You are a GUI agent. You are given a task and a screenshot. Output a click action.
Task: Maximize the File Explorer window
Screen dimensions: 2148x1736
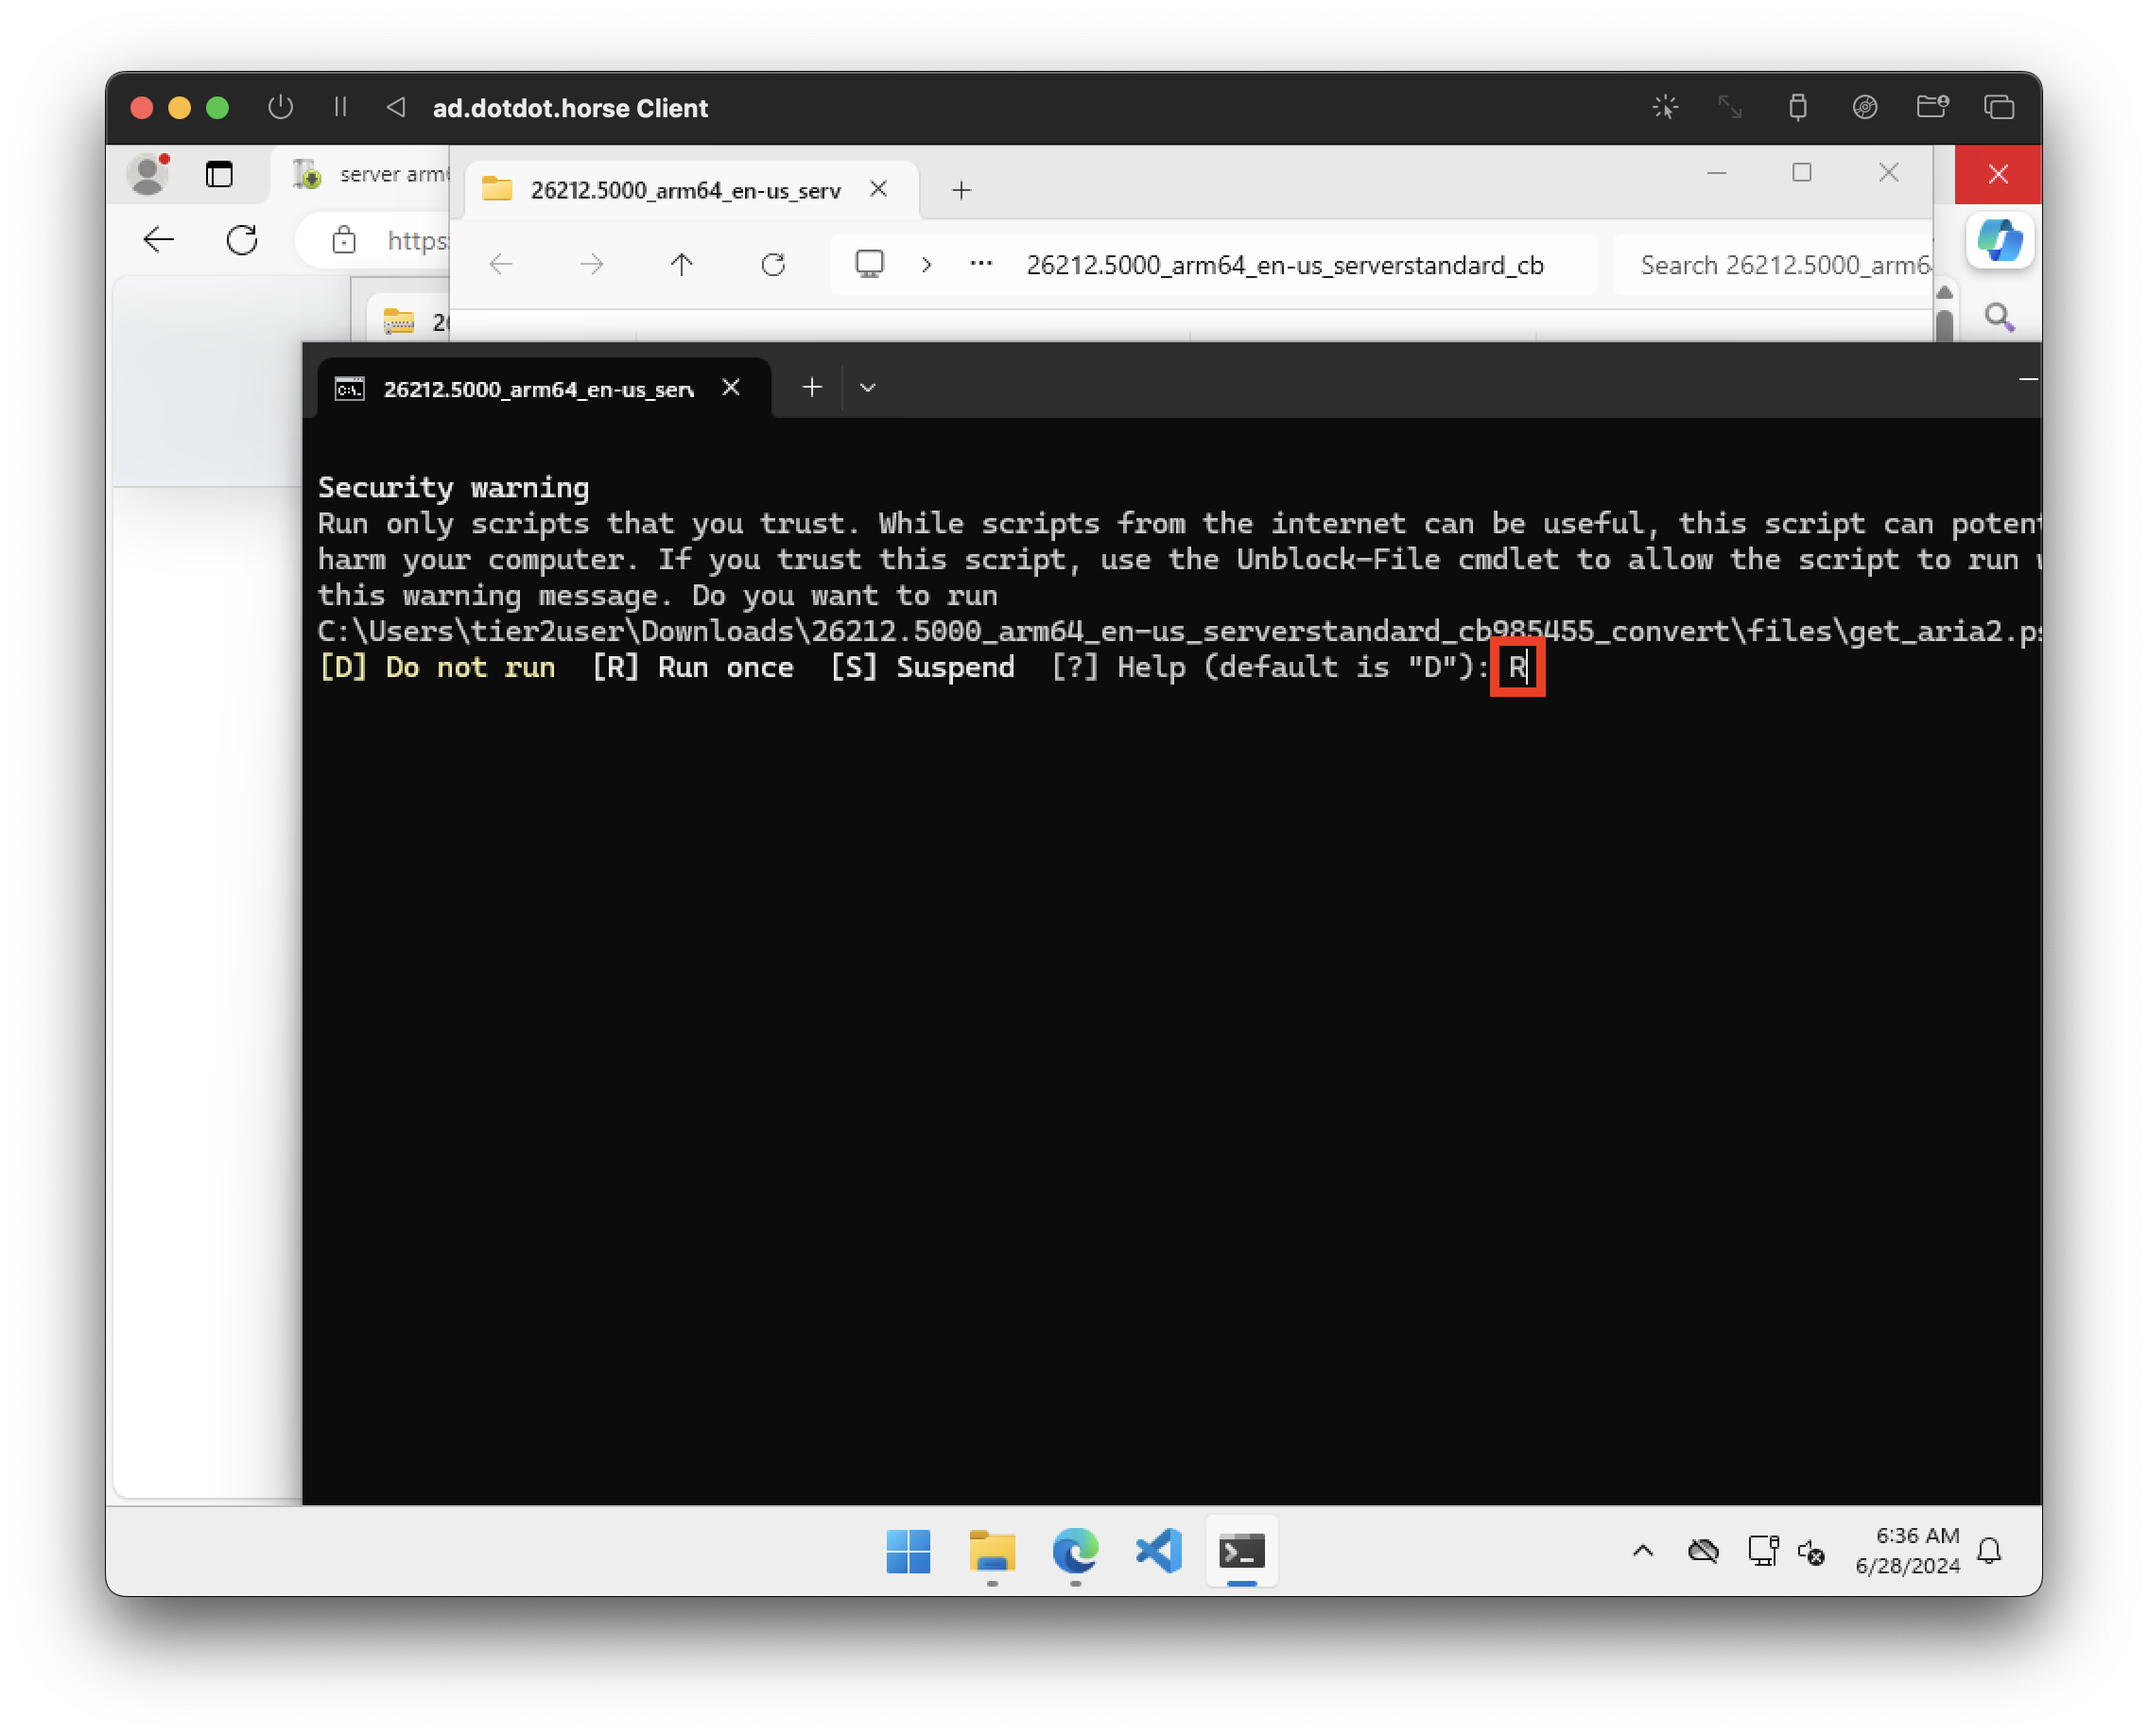point(1801,173)
